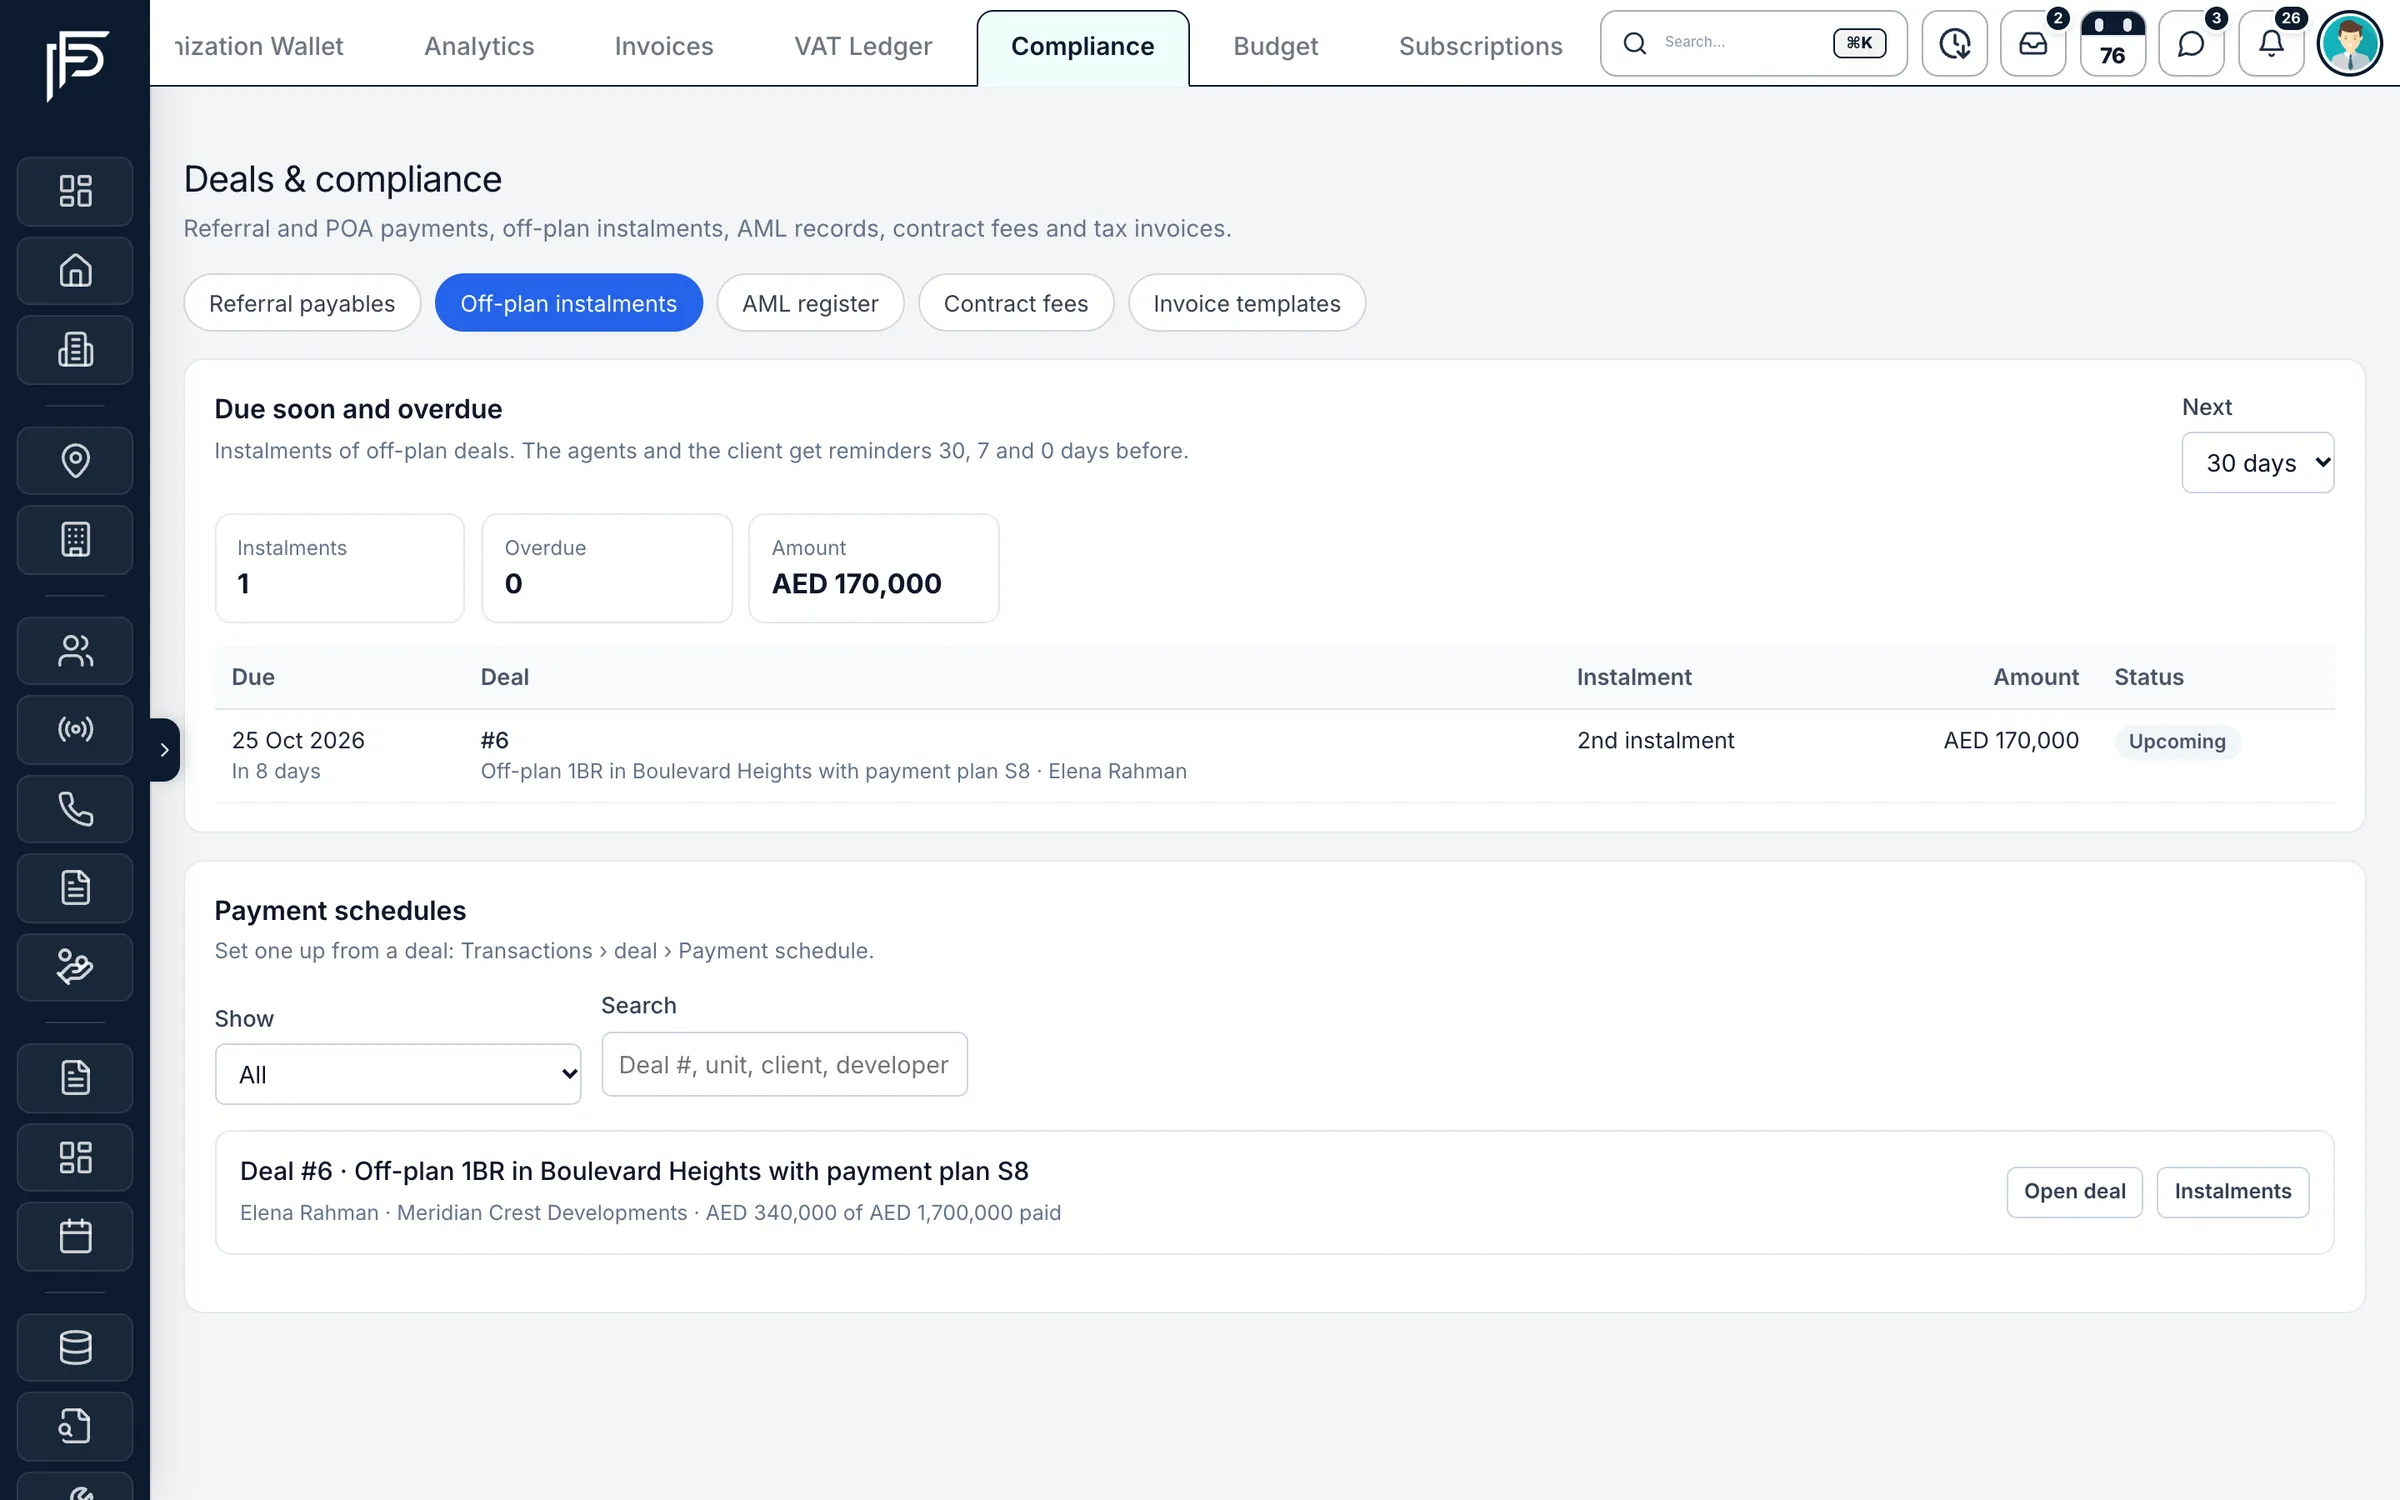Open the database stack icon in sidebar

(x=75, y=1347)
